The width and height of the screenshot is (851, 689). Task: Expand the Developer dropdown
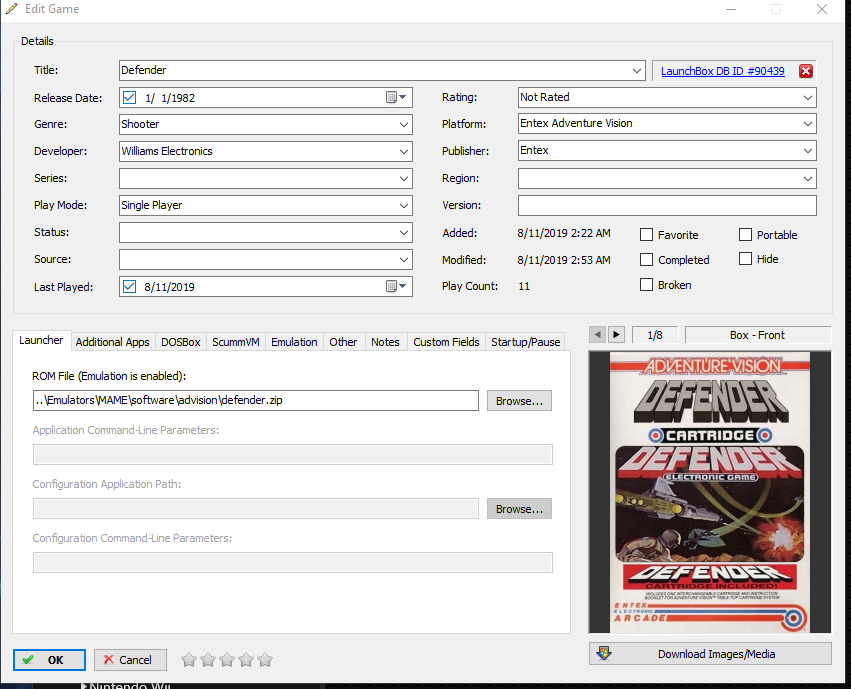(404, 151)
